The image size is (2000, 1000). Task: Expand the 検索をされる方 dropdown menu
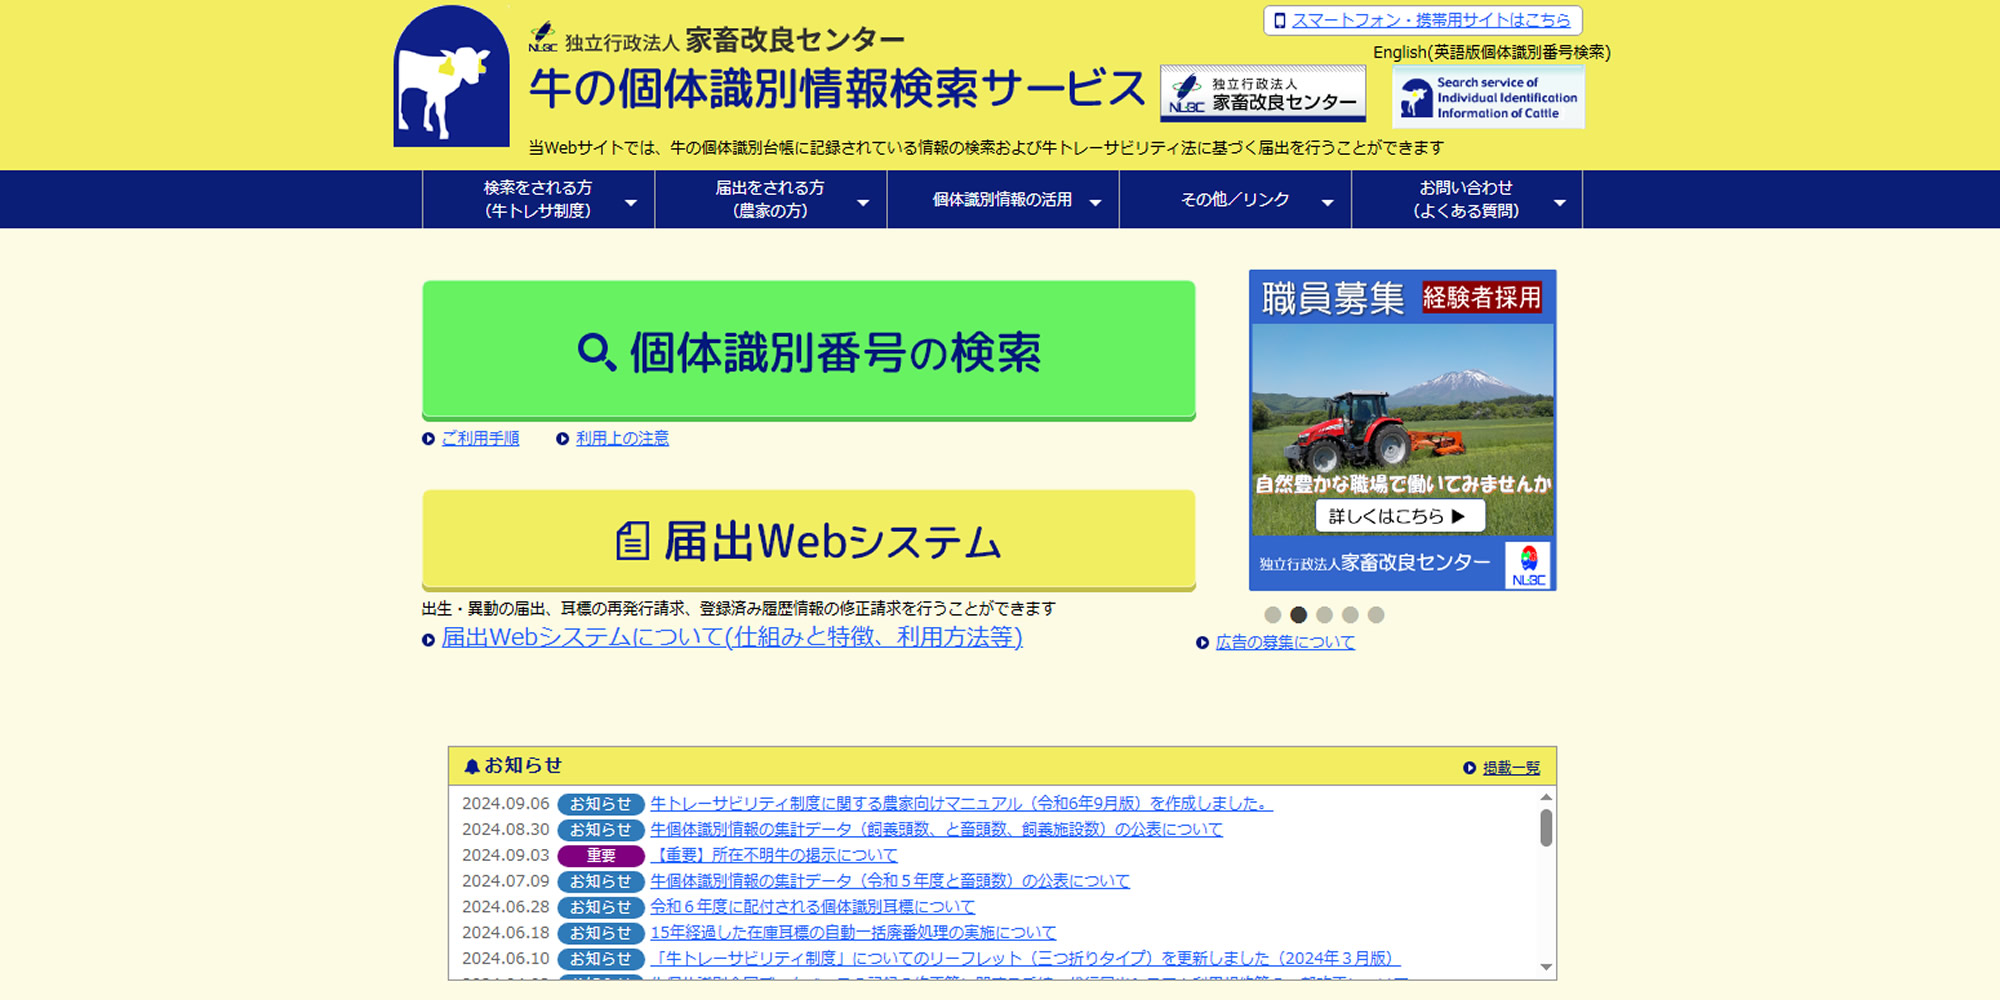538,199
